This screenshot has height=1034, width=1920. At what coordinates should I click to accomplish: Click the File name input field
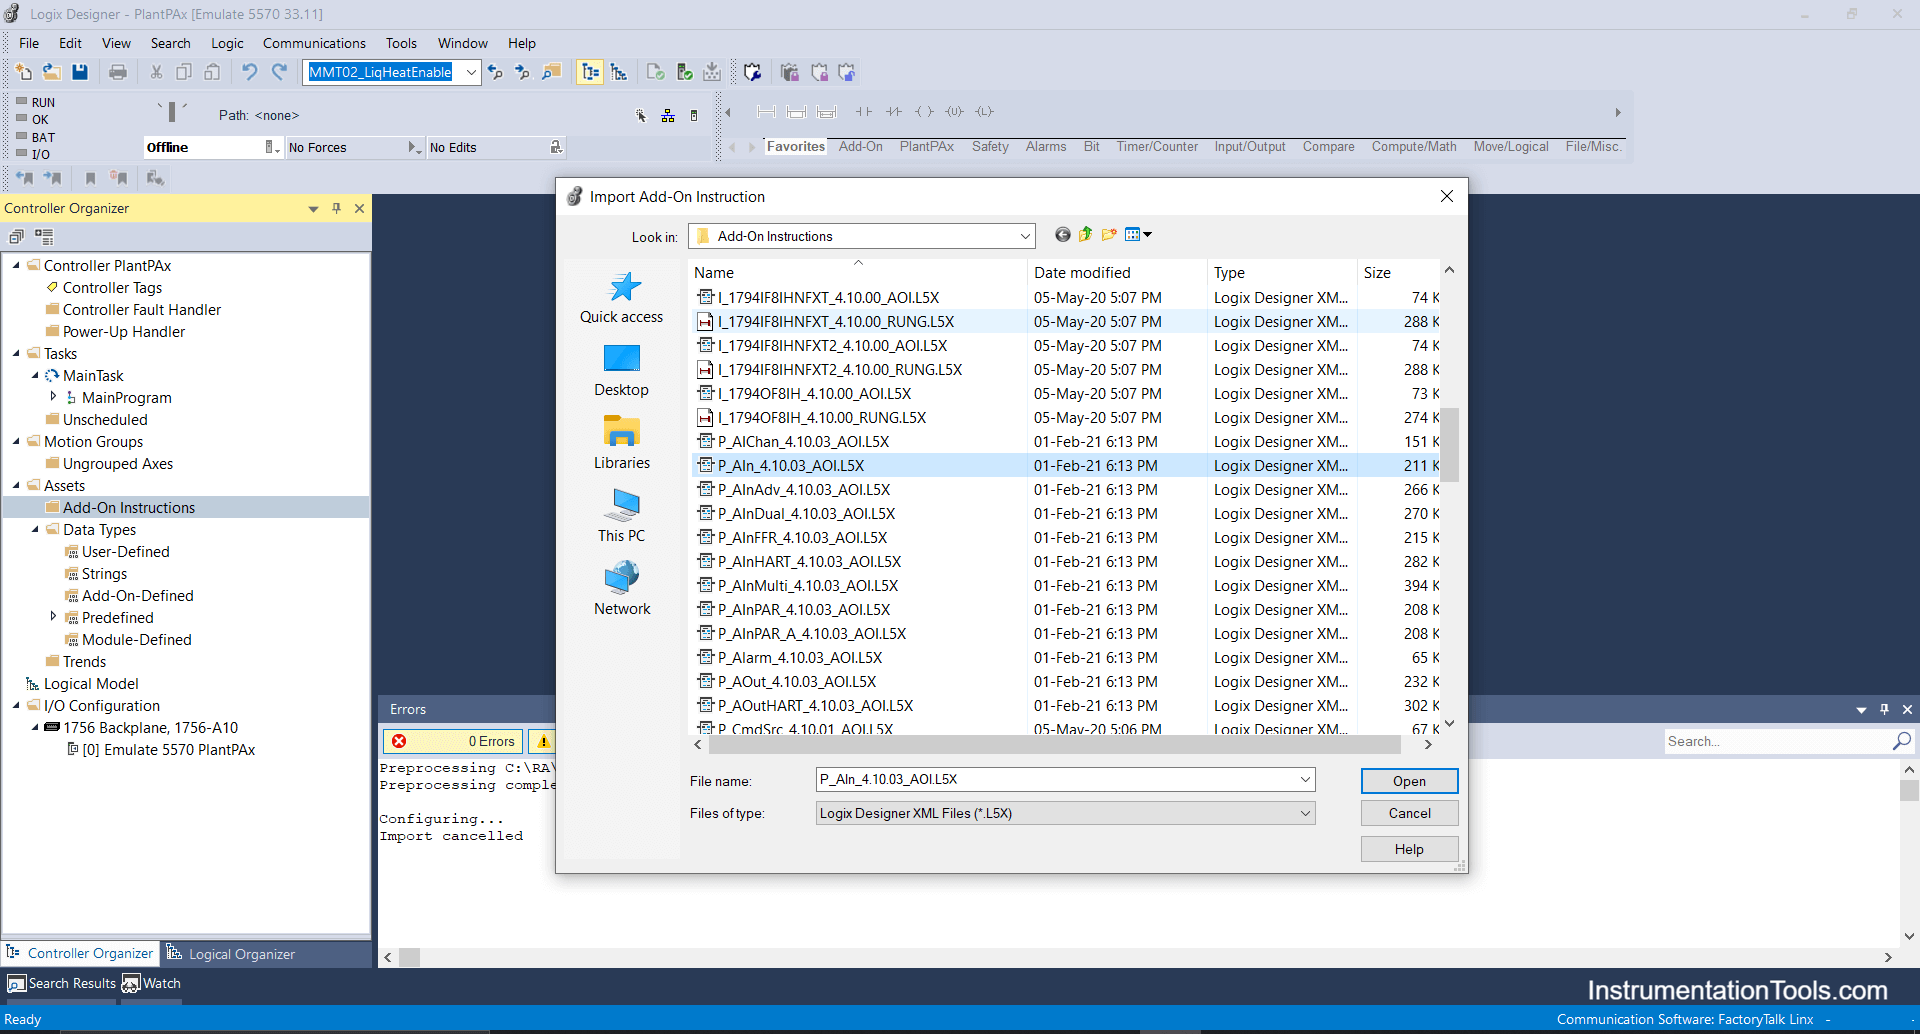(x=1057, y=780)
